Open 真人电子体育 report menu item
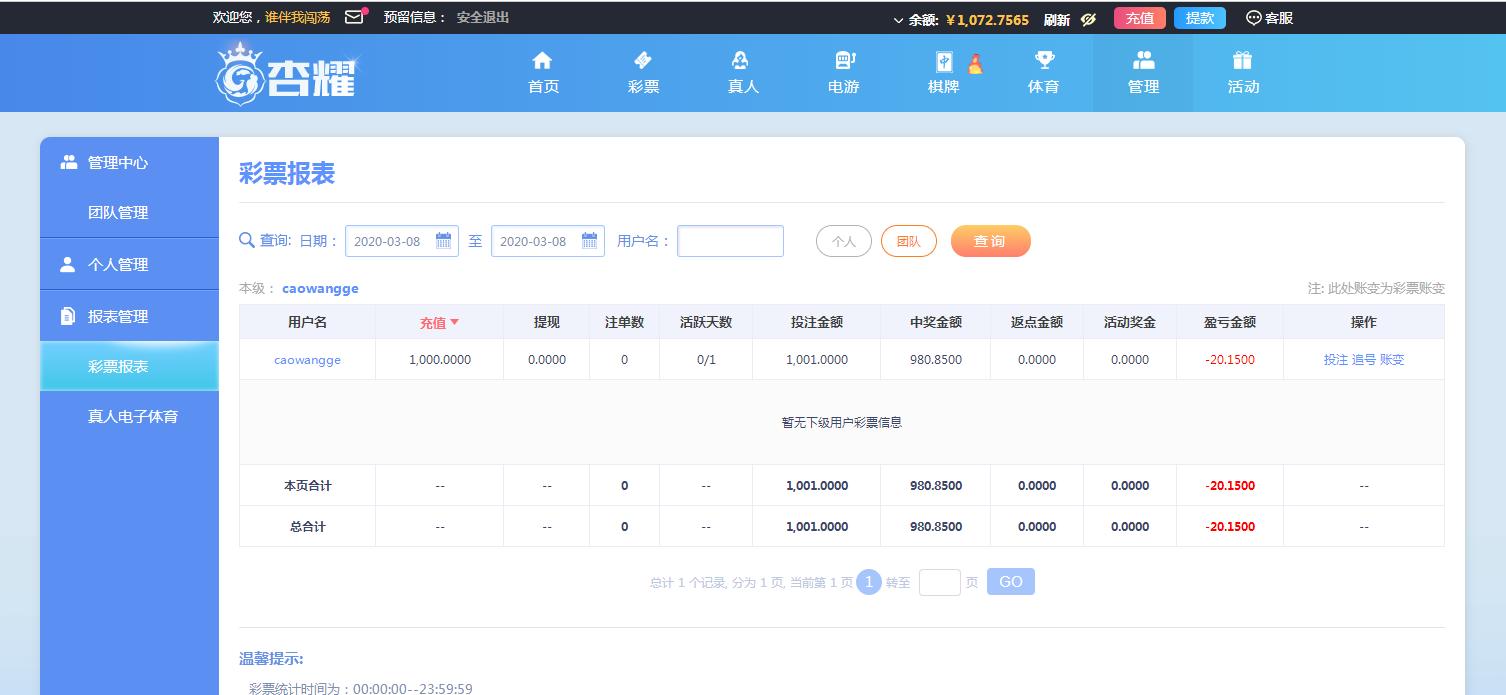1506x695 pixels. [132, 416]
